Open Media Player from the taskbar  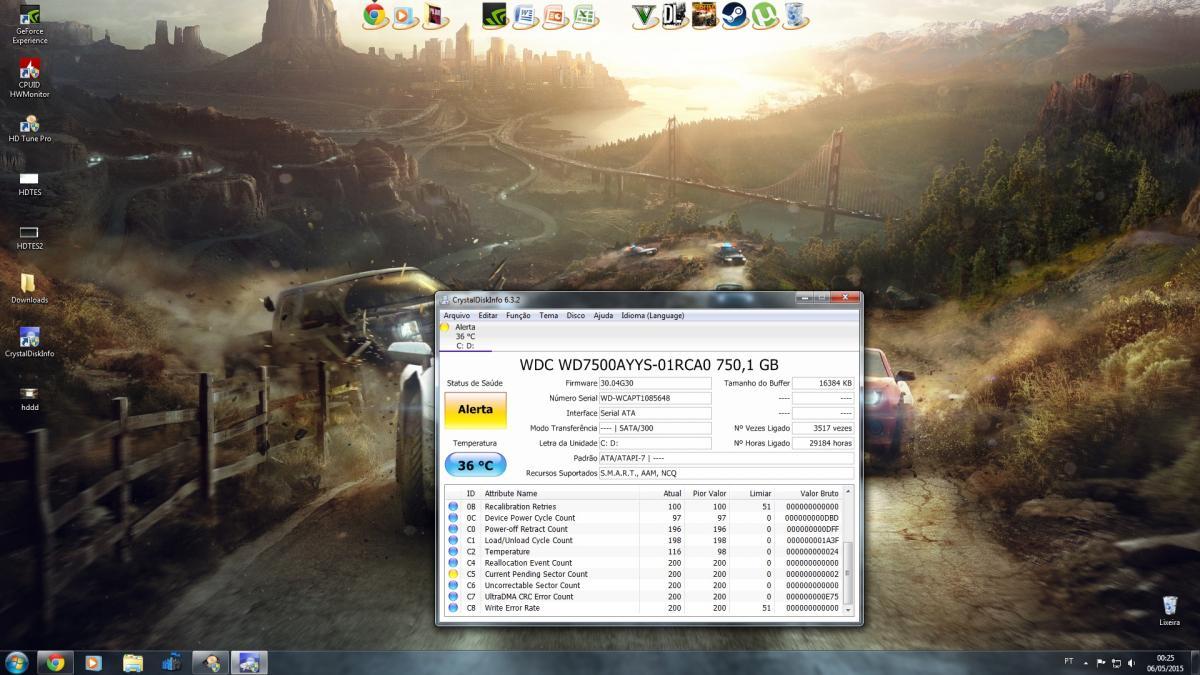click(94, 662)
